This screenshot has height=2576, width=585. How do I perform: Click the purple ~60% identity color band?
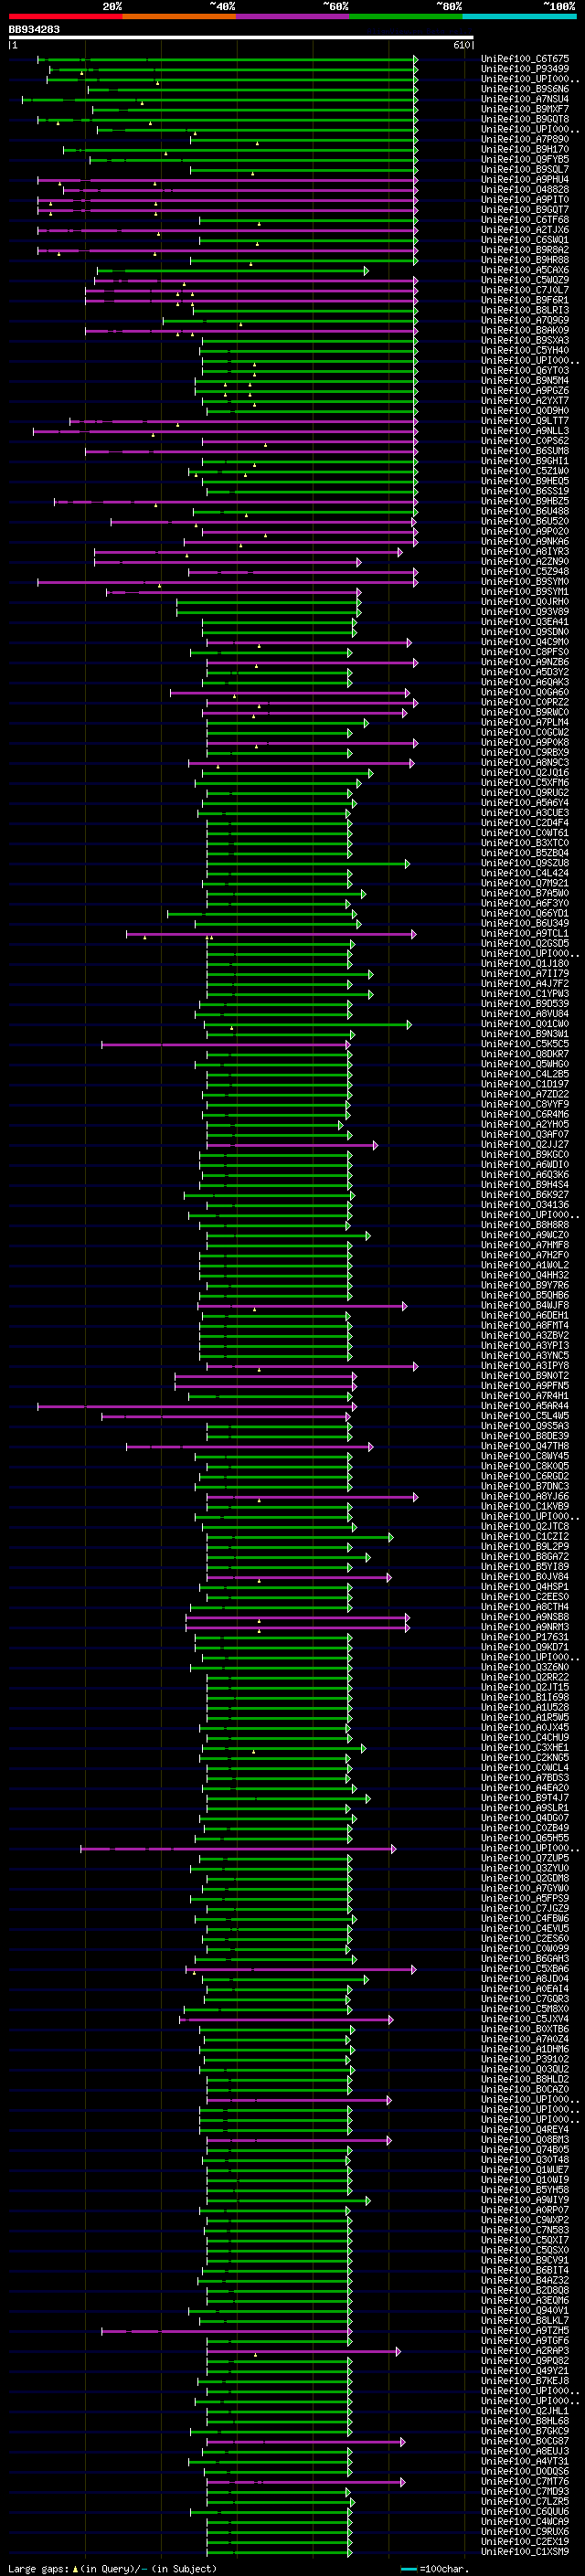[x=293, y=16]
